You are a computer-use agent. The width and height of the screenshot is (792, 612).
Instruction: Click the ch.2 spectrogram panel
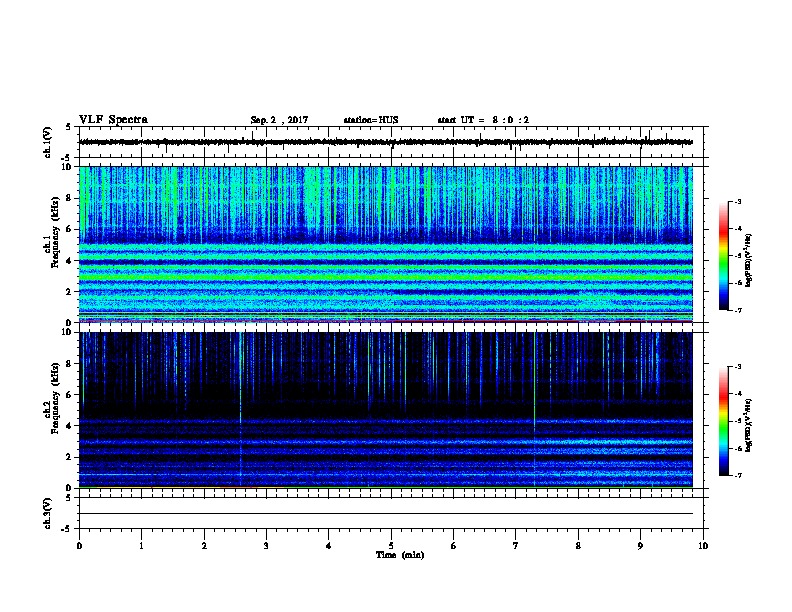(x=386, y=410)
